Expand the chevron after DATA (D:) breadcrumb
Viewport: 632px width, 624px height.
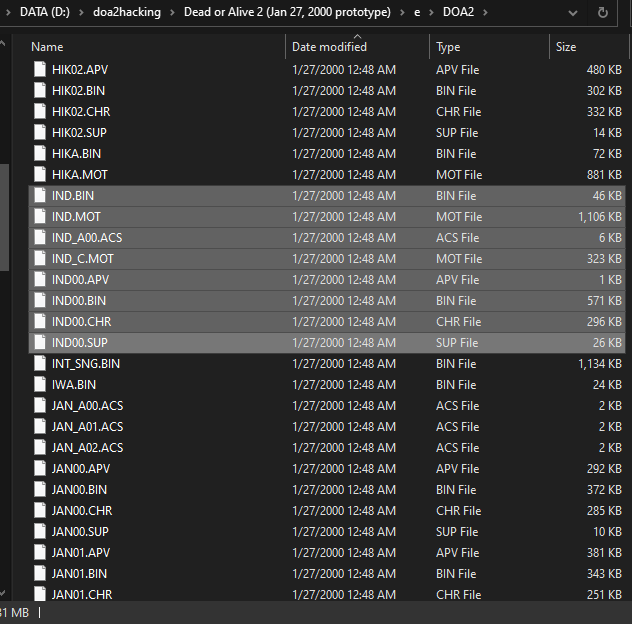click(x=91, y=13)
